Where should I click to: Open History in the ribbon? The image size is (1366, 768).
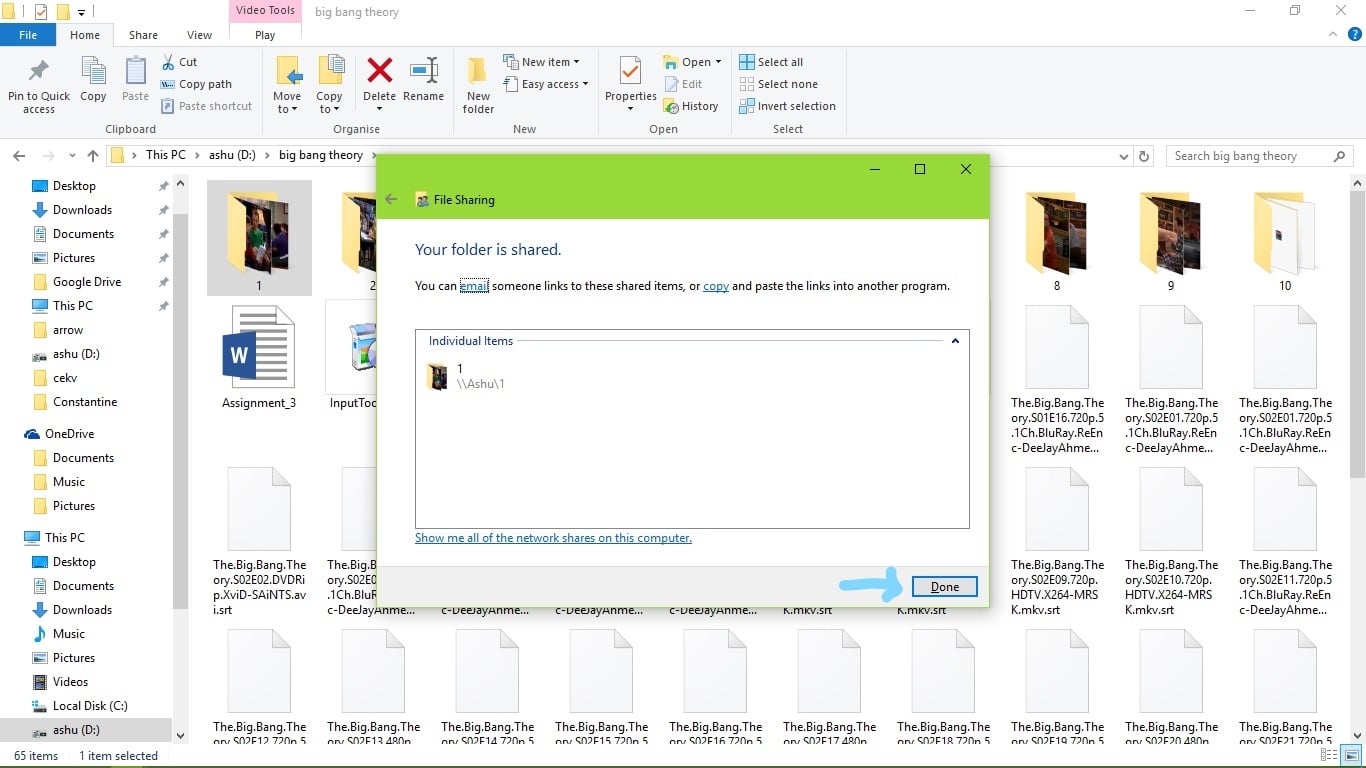coord(691,106)
